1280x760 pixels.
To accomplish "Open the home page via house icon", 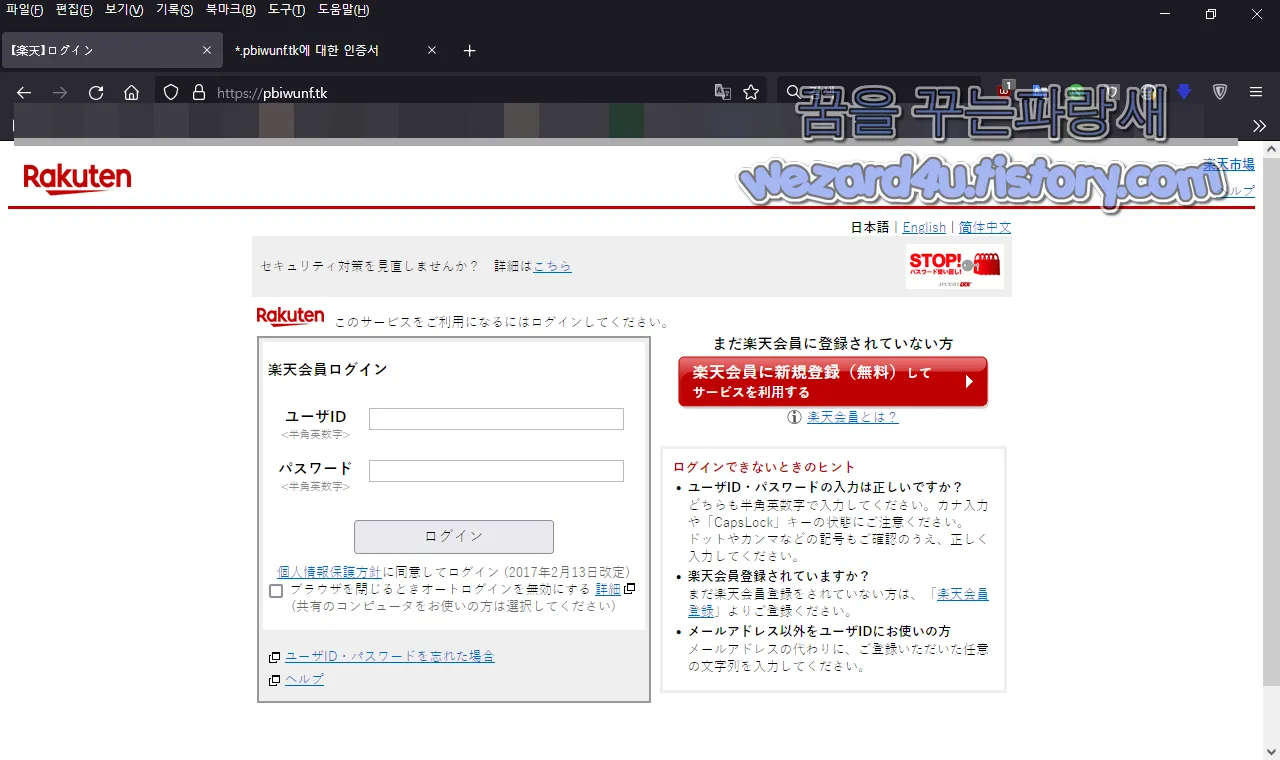I will (x=131, y=92).
